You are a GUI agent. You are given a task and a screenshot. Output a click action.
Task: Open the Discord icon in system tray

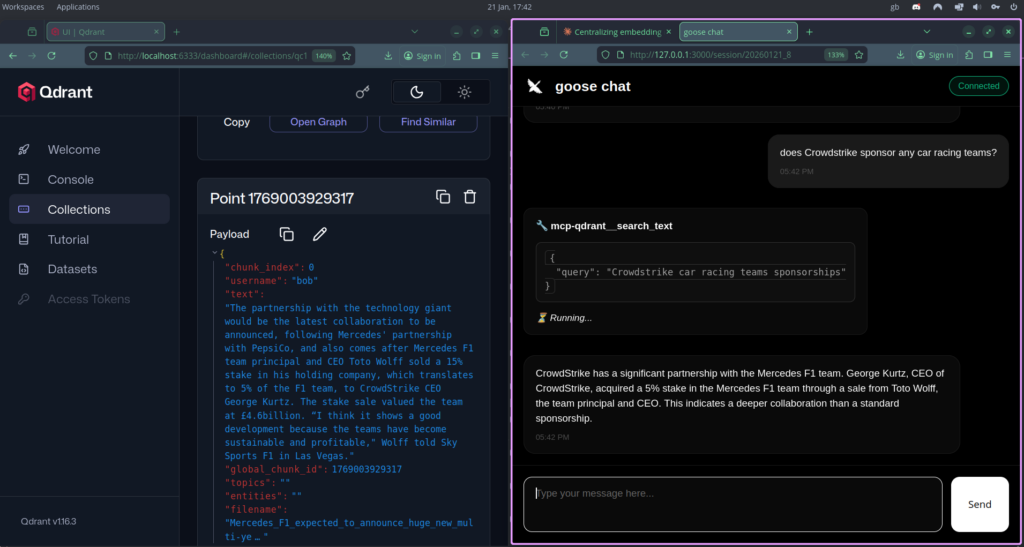click(x=916, y=7)
